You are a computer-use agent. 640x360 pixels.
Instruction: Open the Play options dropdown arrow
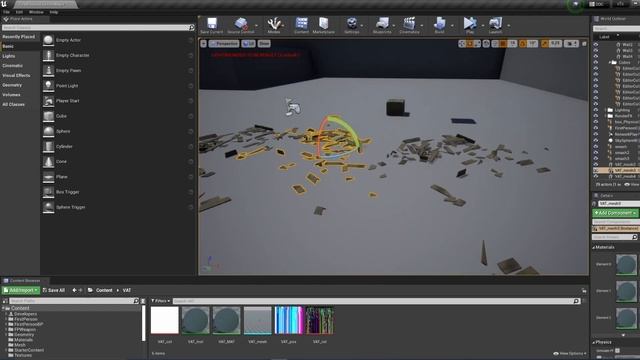coord(482,25)
